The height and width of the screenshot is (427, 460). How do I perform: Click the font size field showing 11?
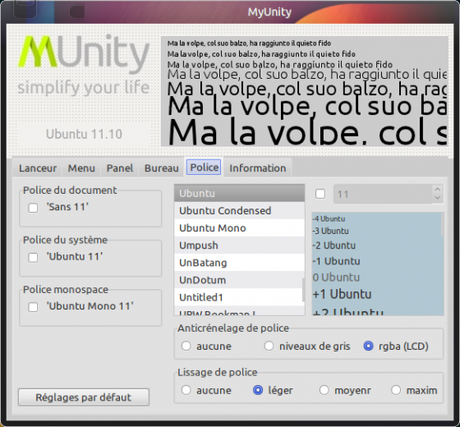click(383, 194)
